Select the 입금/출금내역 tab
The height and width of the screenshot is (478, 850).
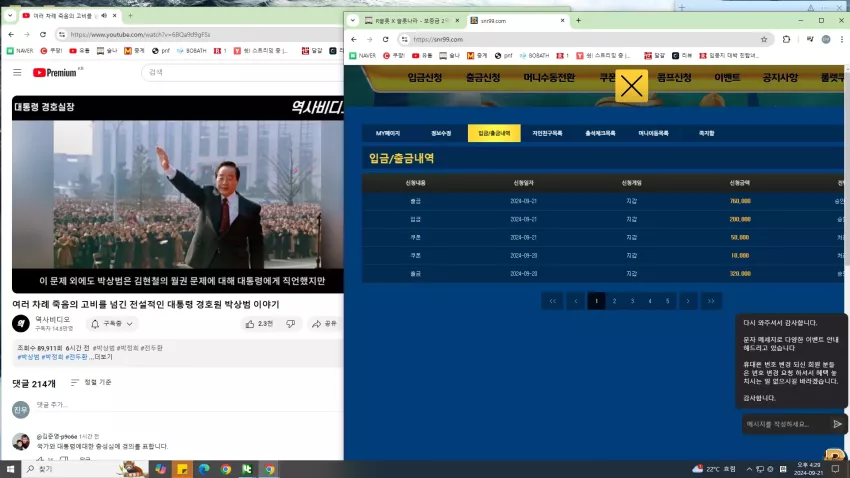coord(494,133)
